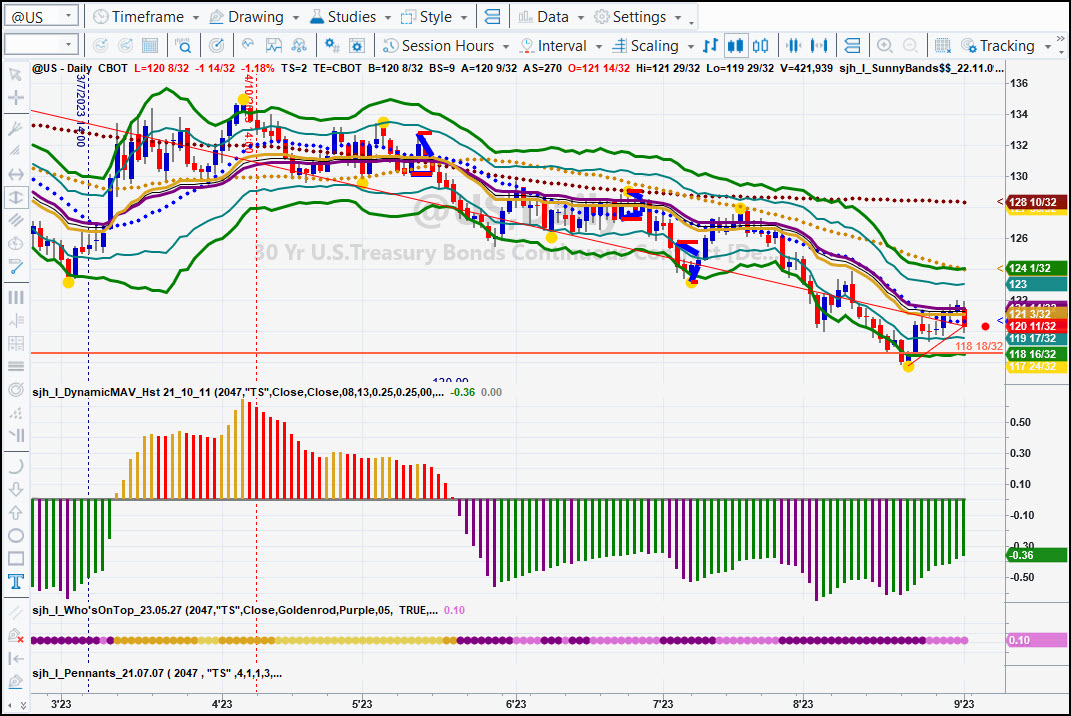Choose the vertical bars drawing tool
The image size is (1071, 716).
15,297
